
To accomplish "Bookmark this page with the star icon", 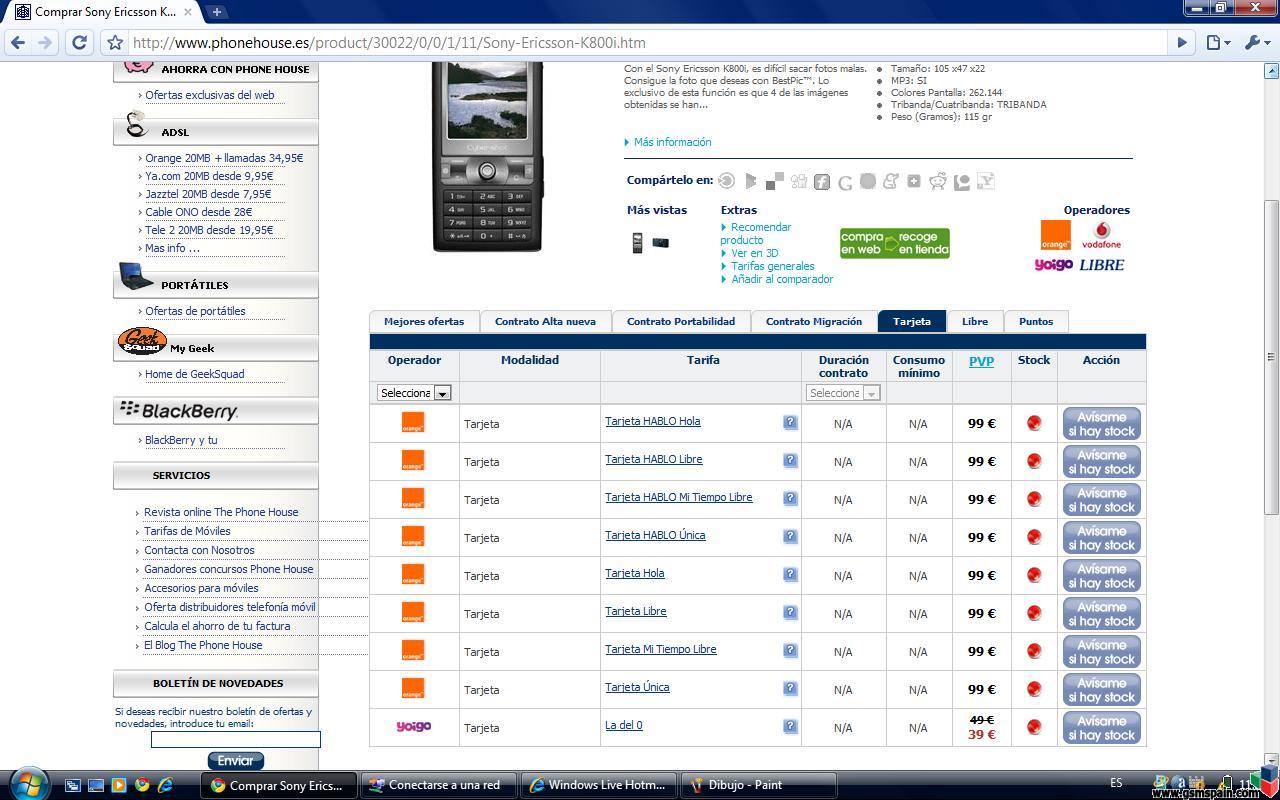I will [115, 43].
